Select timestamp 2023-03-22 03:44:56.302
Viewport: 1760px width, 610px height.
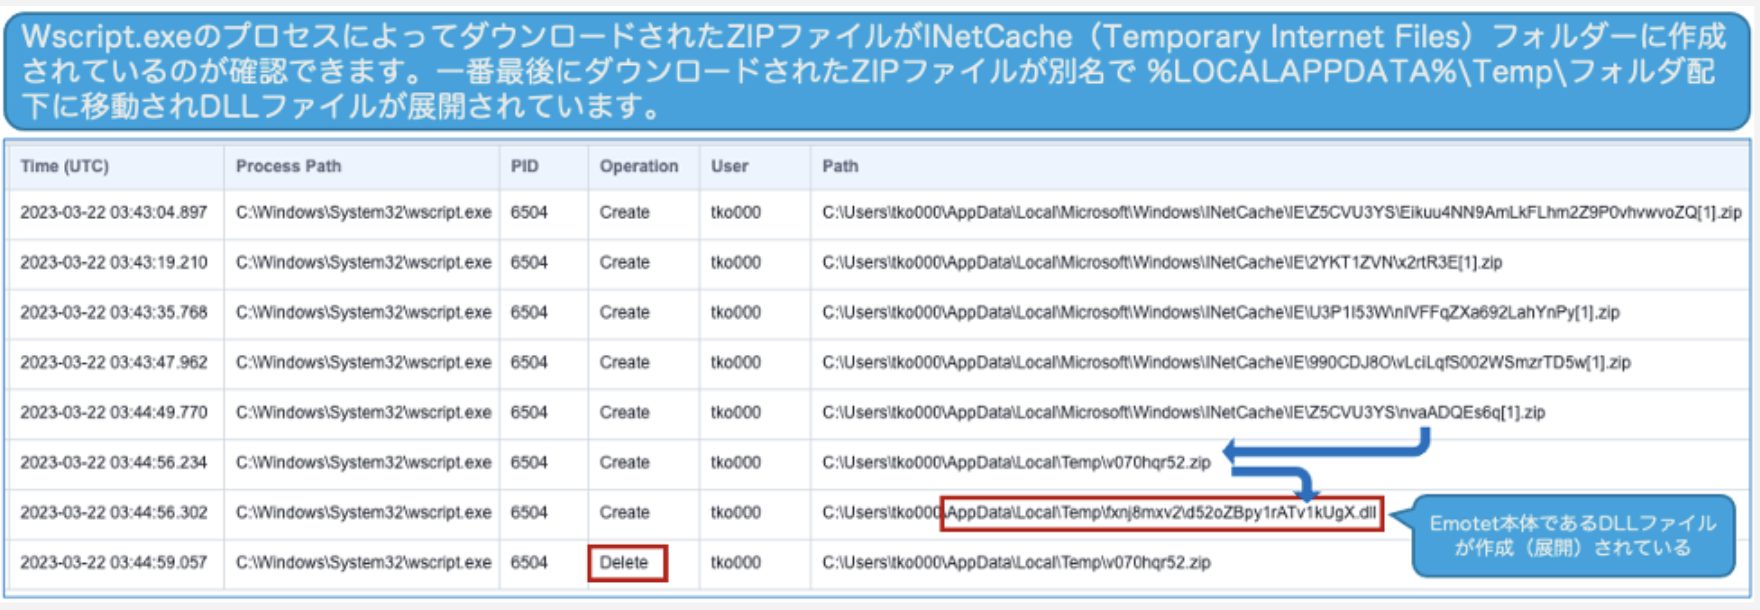click(x=114, y=512)
